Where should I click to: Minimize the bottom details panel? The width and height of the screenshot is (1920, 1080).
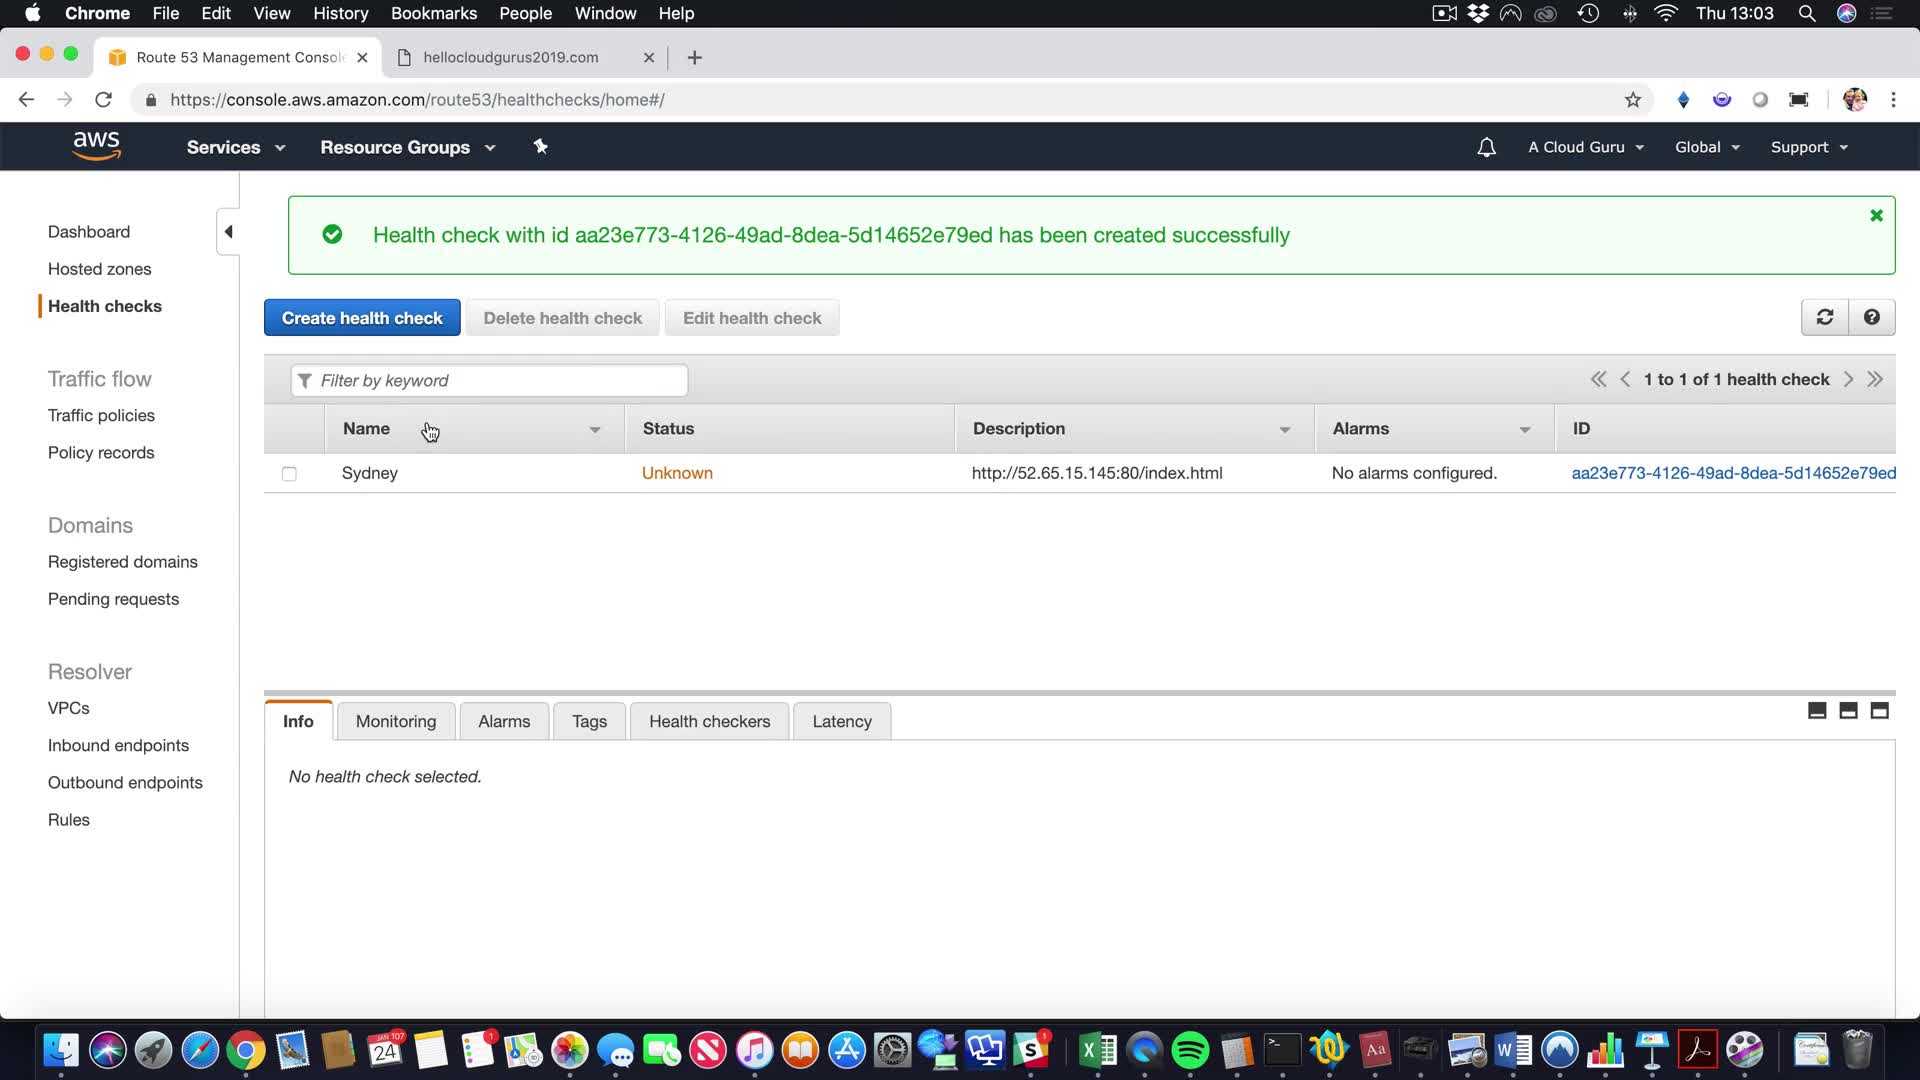[1817, 711]
